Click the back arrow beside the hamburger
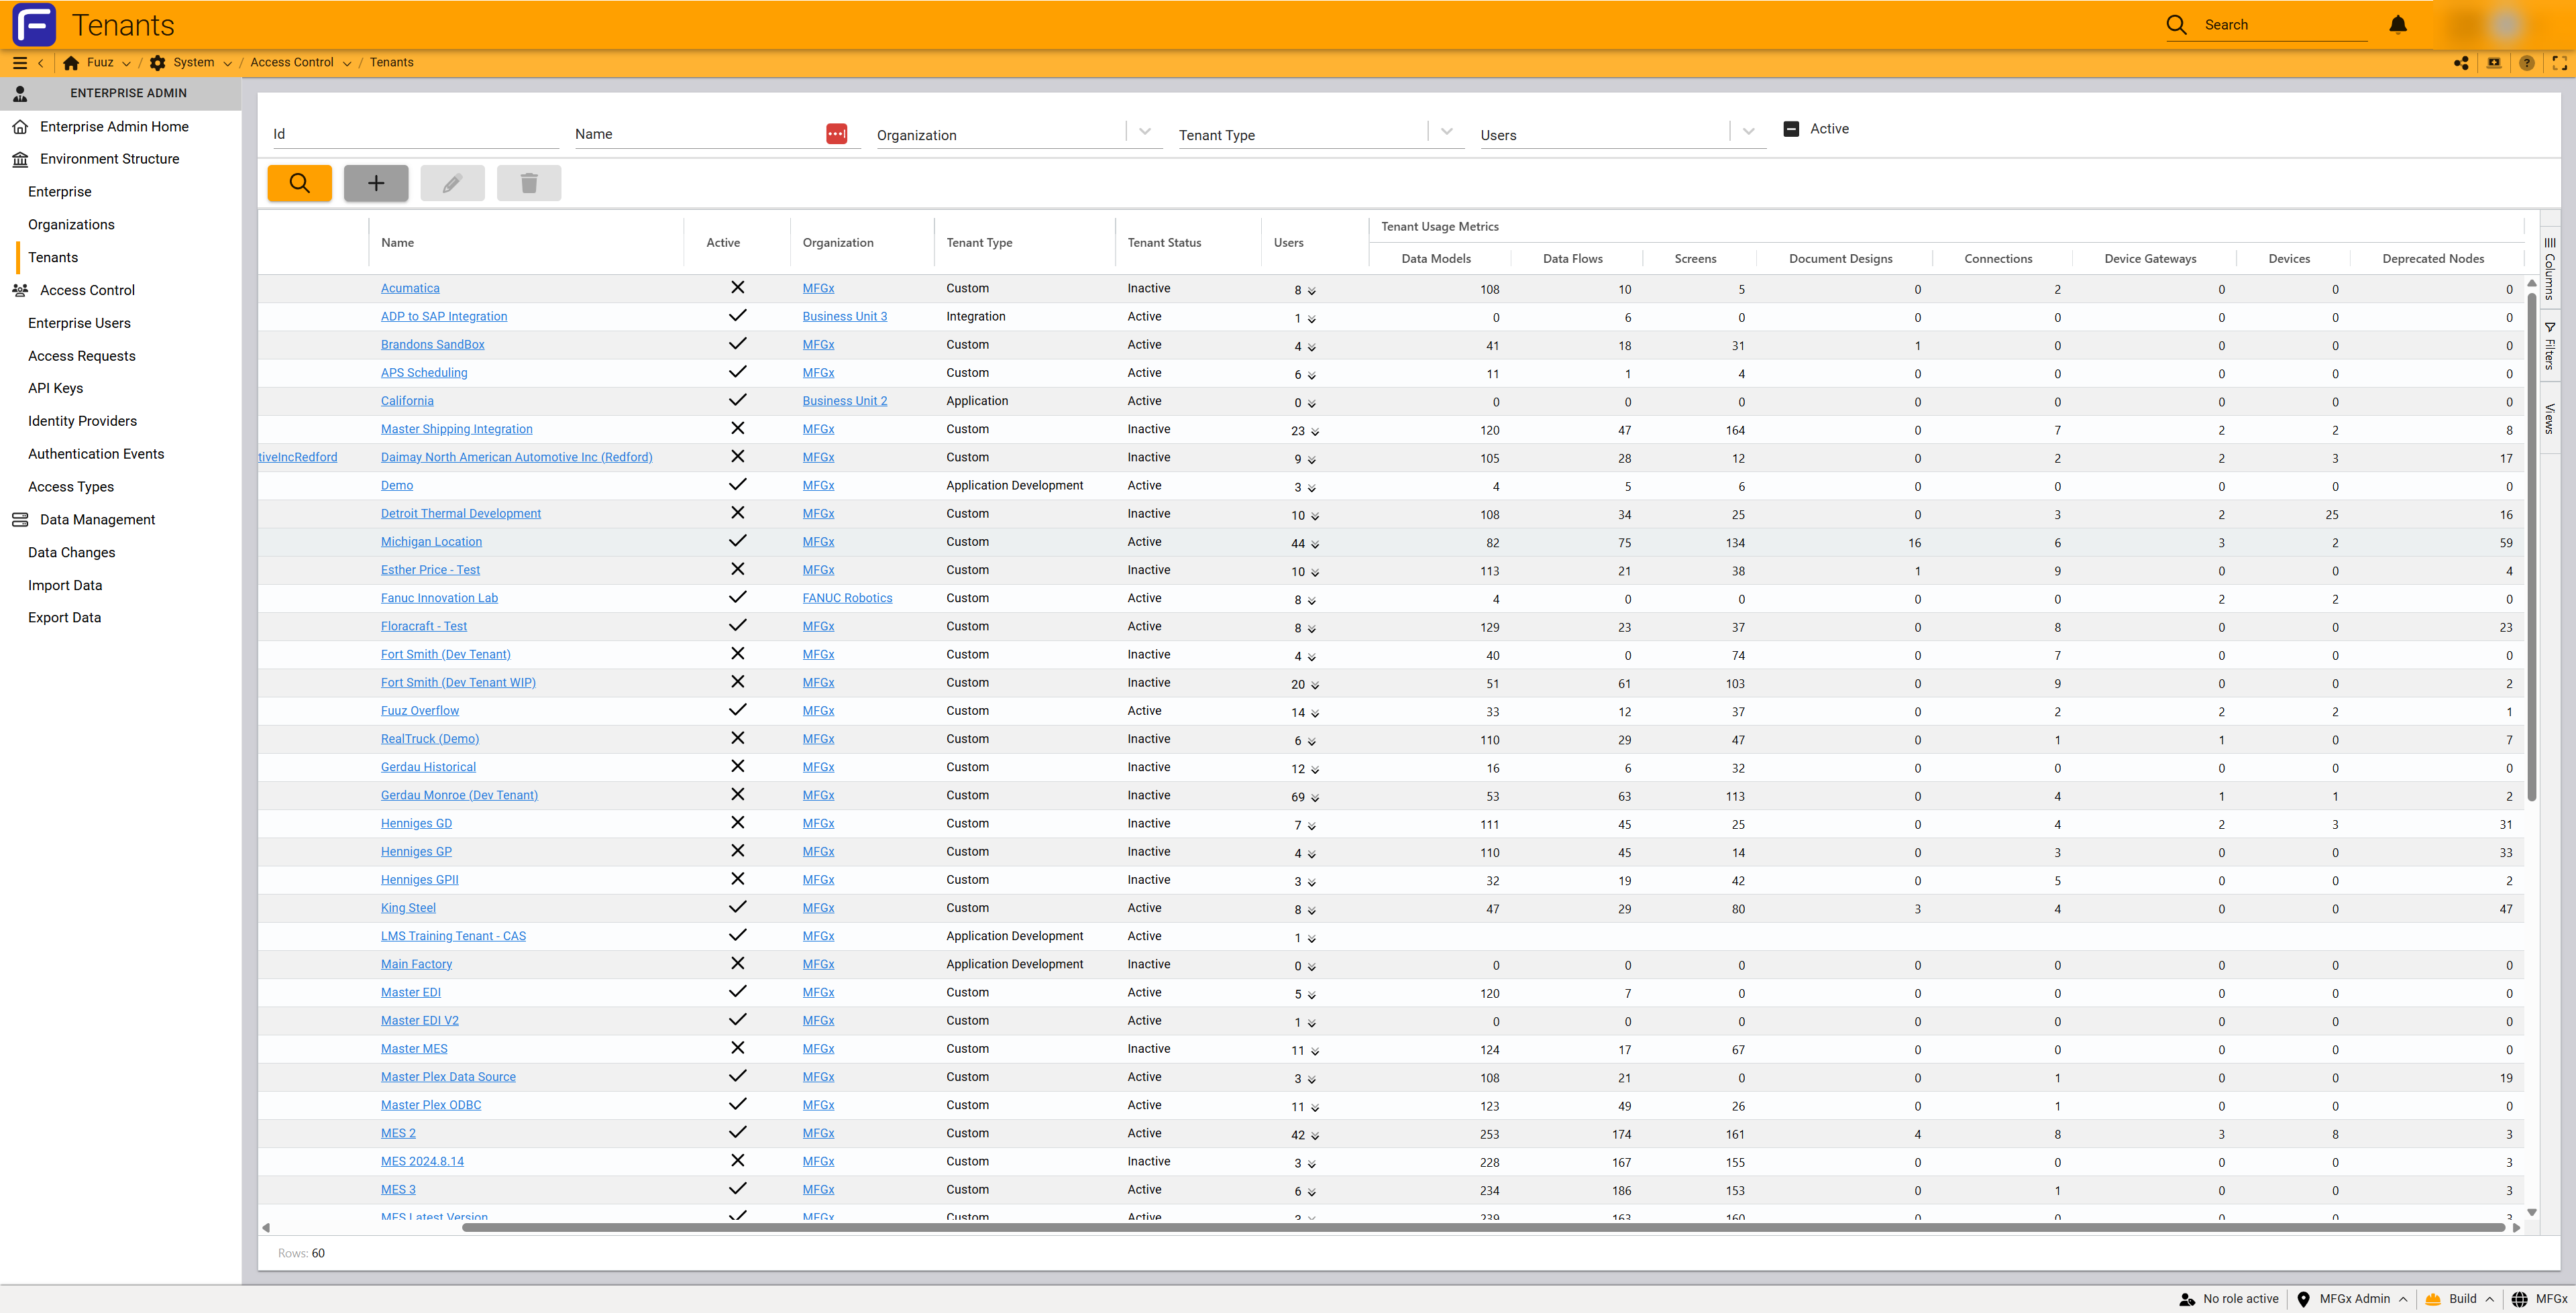The image size is (2576, 1313). coord(41,62)
